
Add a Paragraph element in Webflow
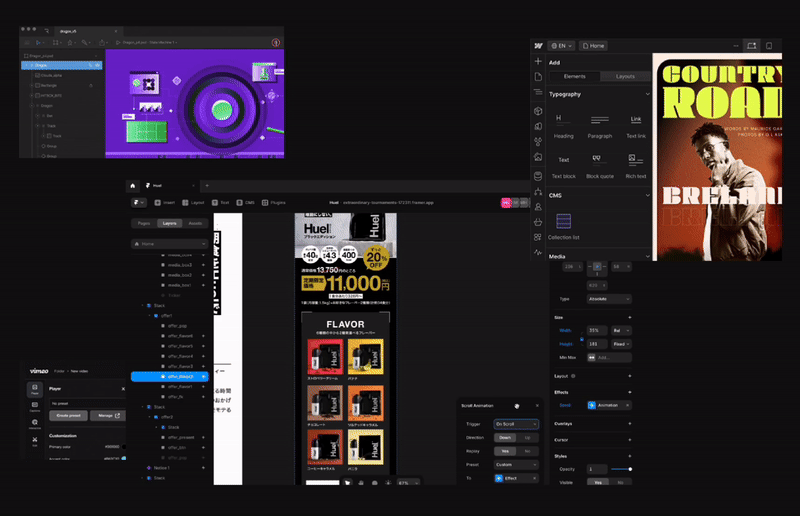tap(600, 126)
